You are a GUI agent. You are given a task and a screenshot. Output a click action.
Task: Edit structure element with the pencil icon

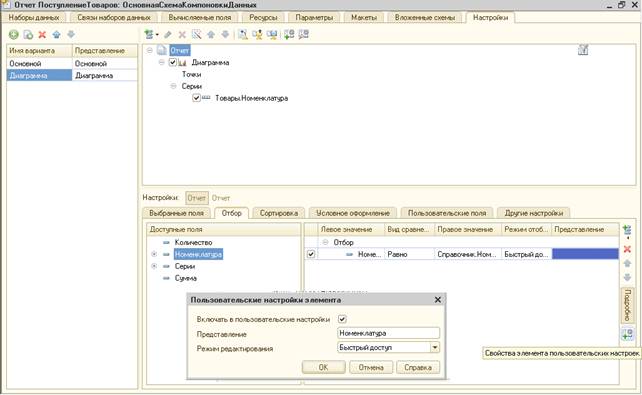[x=168, y=35]
